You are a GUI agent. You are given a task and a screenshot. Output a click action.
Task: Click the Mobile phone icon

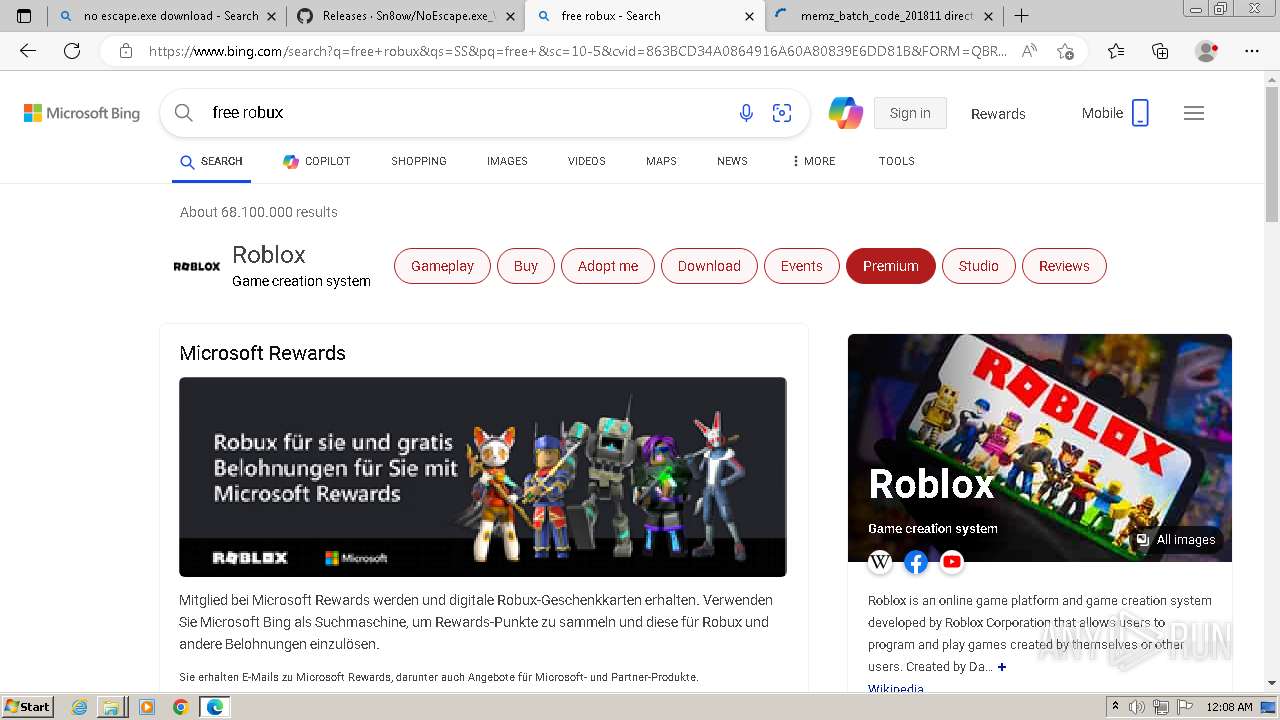click(1140, 113)
